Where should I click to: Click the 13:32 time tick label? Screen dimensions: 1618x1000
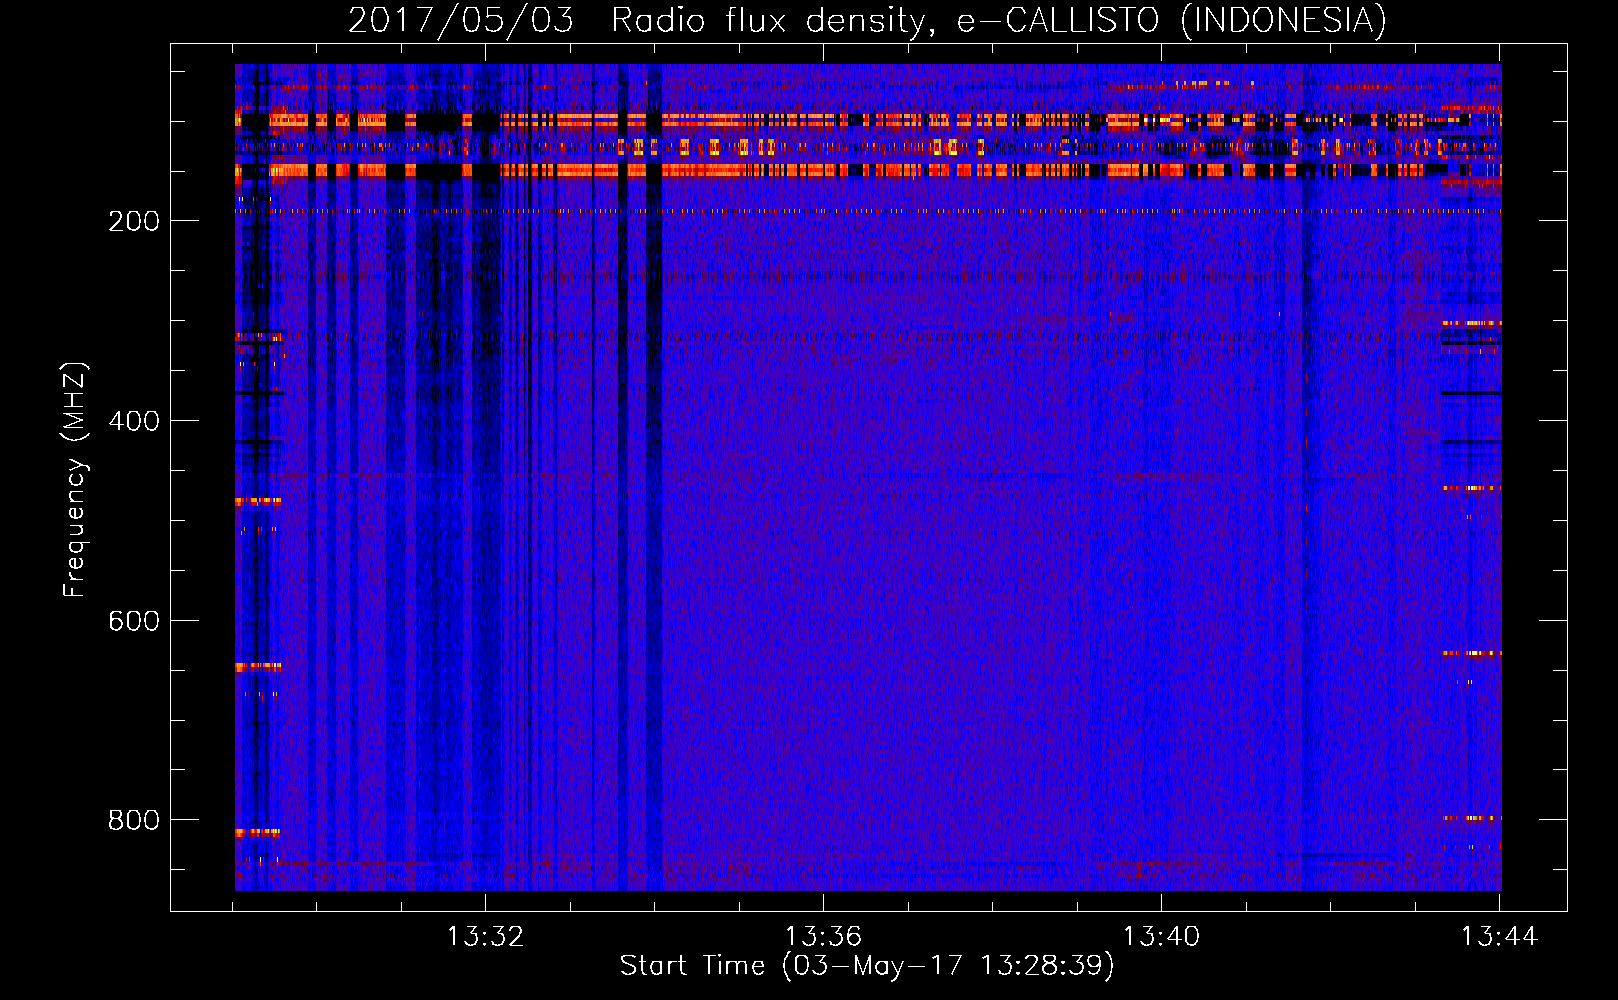[x=485, y=937]
